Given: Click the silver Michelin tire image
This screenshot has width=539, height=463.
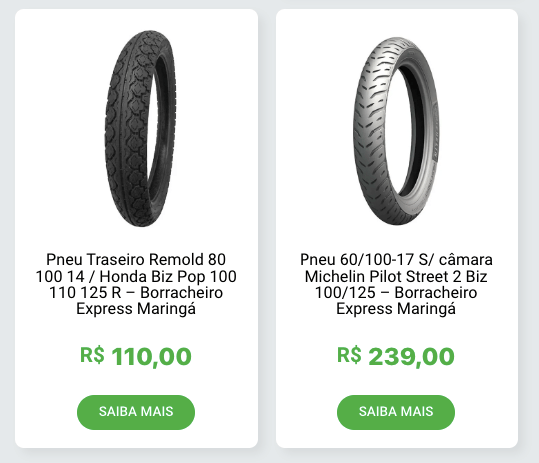Looking at the screenshot, I should (396, 131).
